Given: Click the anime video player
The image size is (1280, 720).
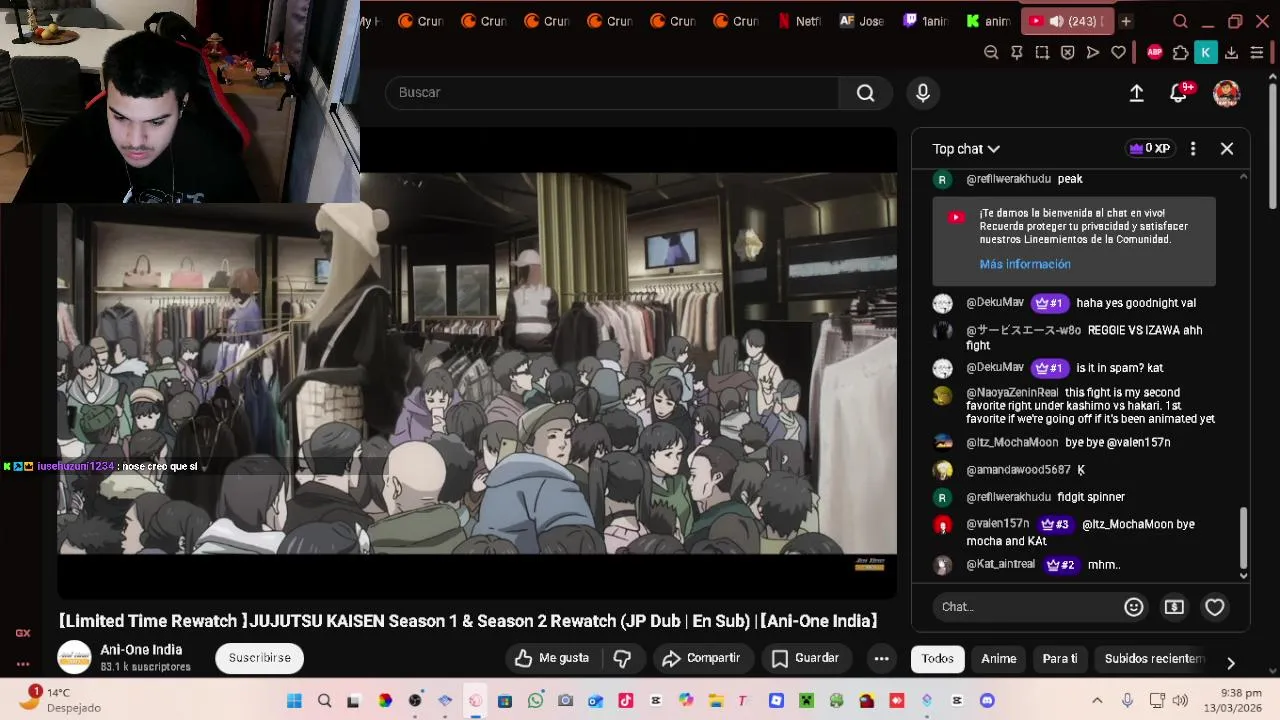Looking at the screenshot, I should pos(477,364).
